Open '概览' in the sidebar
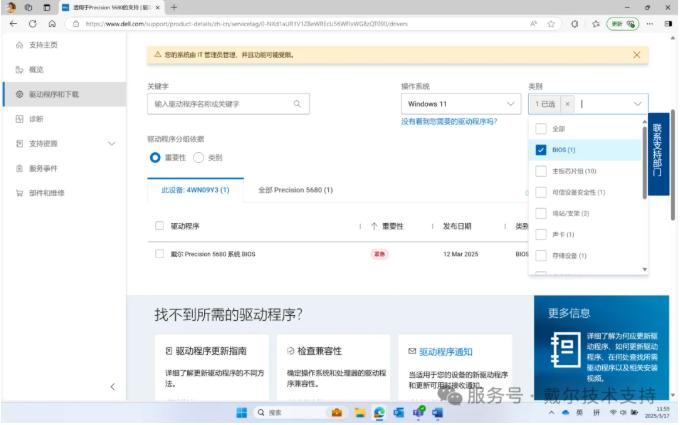The image size is (680, 425). 36,70
